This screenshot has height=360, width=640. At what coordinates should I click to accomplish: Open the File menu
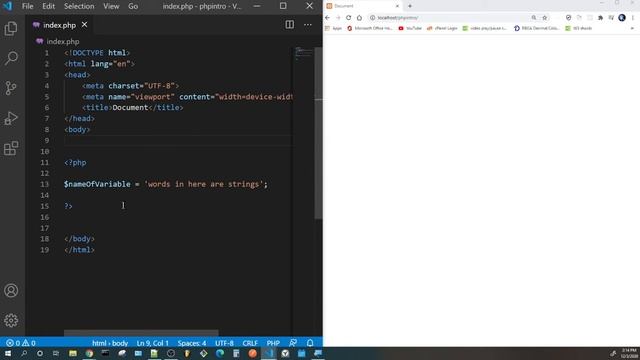point(27,6)
